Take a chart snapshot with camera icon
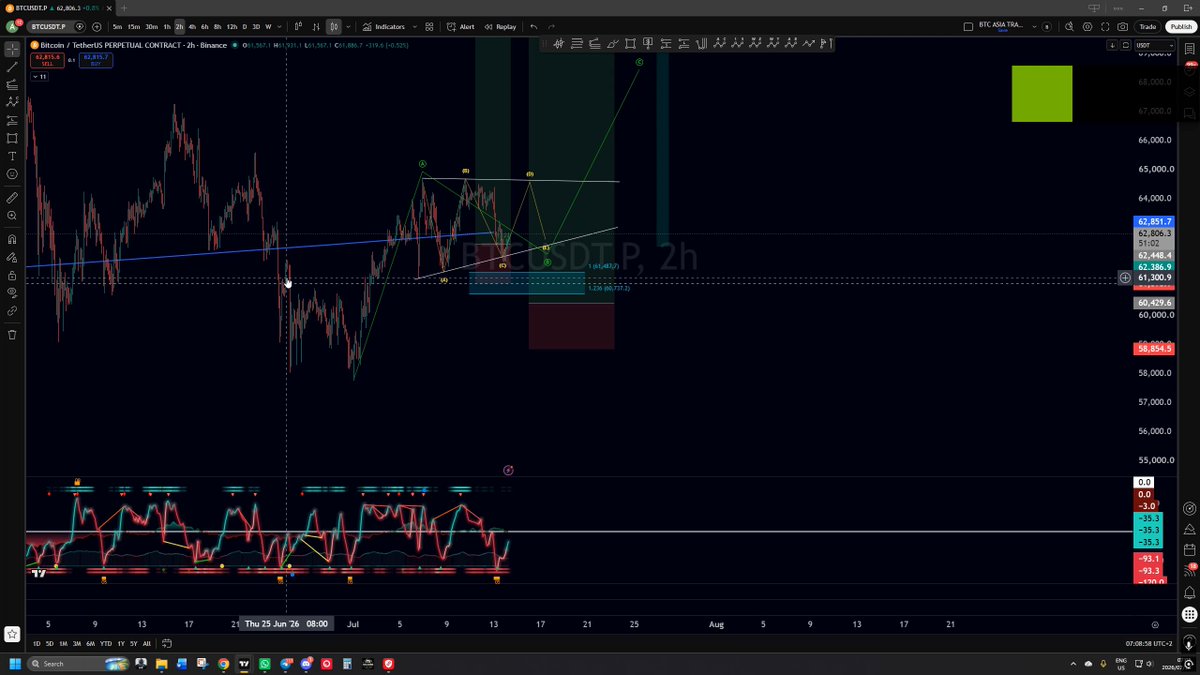1200x675 pixels. click(1123, 27)
